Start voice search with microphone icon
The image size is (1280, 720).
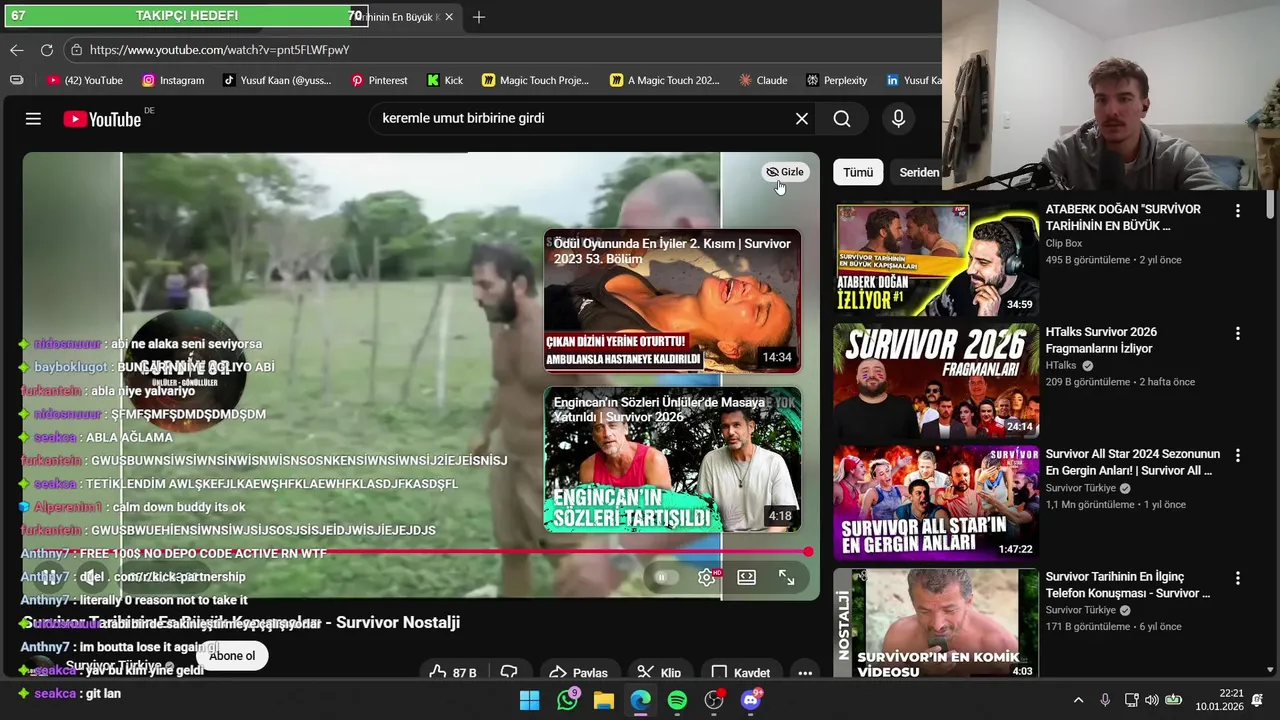898,119
